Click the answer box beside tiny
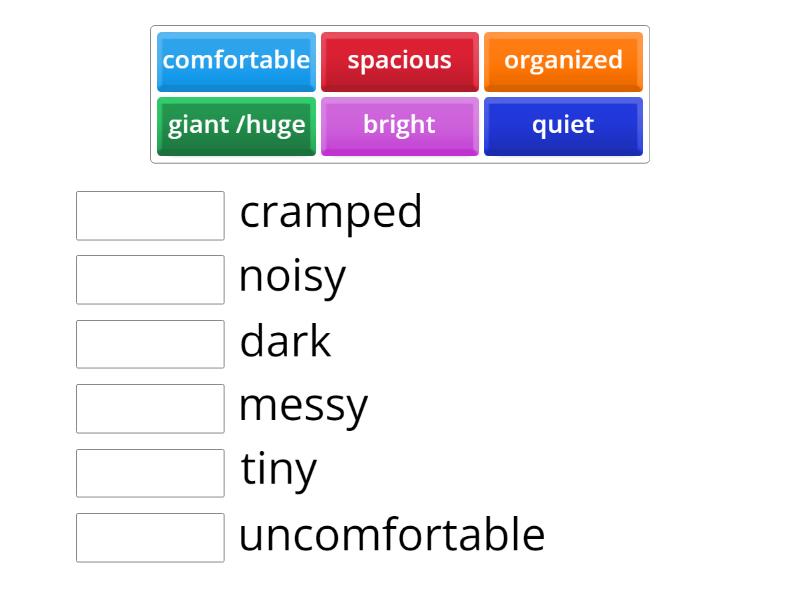Screen dimensions: 800x600 click(x=150, y=473)
